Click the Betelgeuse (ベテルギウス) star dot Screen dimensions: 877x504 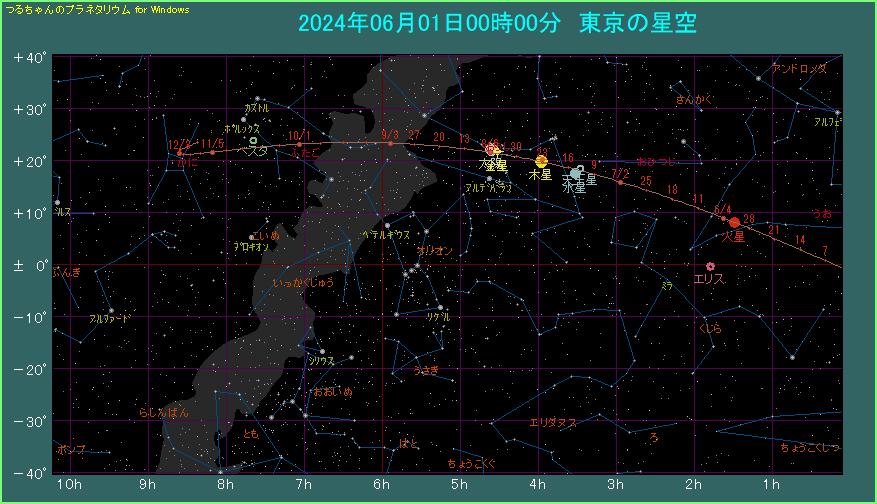click(387, 225)
